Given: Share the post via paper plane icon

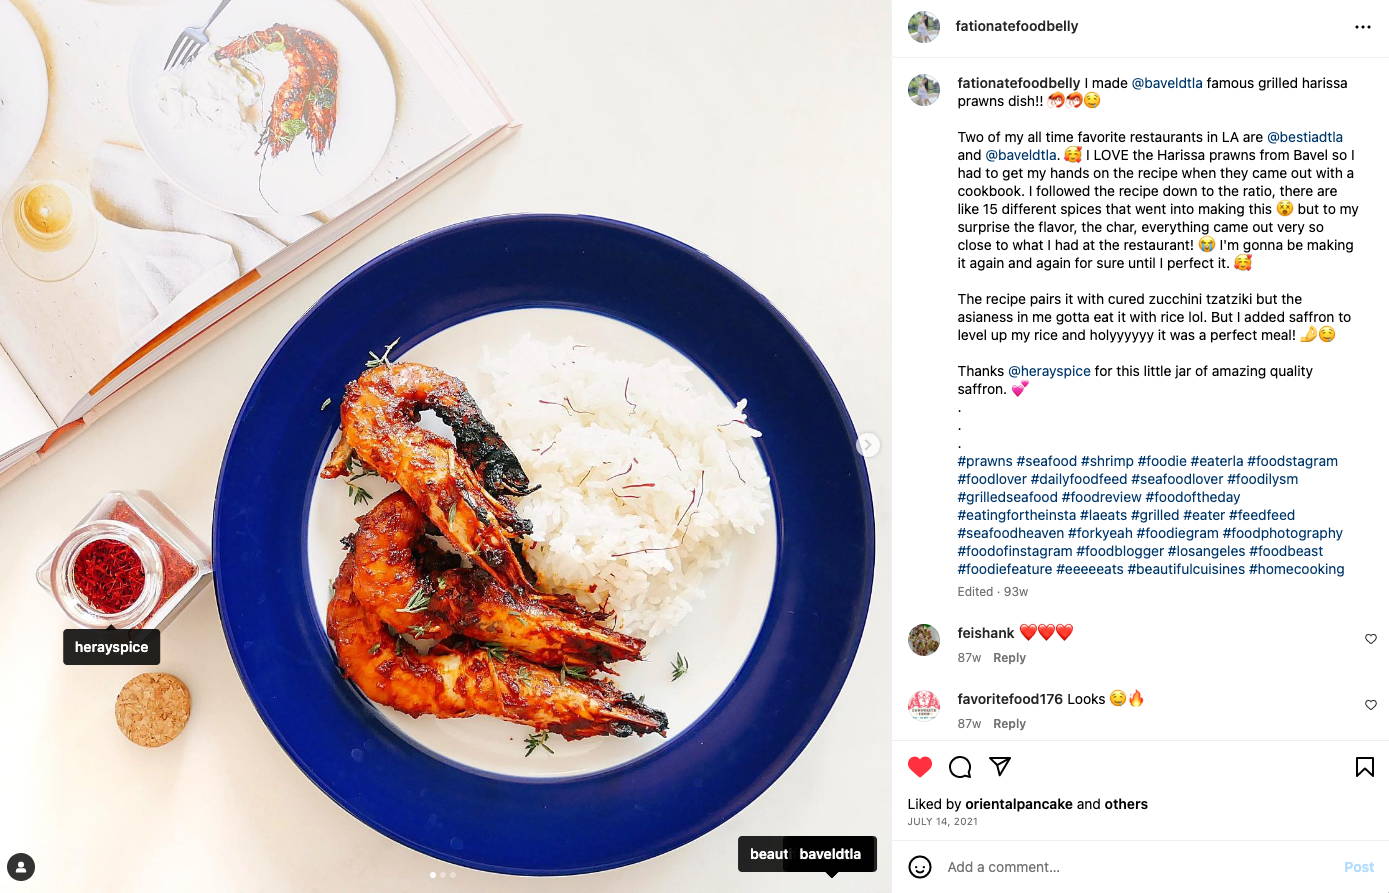Looking at the screenshot, I should pos(1000,767).
